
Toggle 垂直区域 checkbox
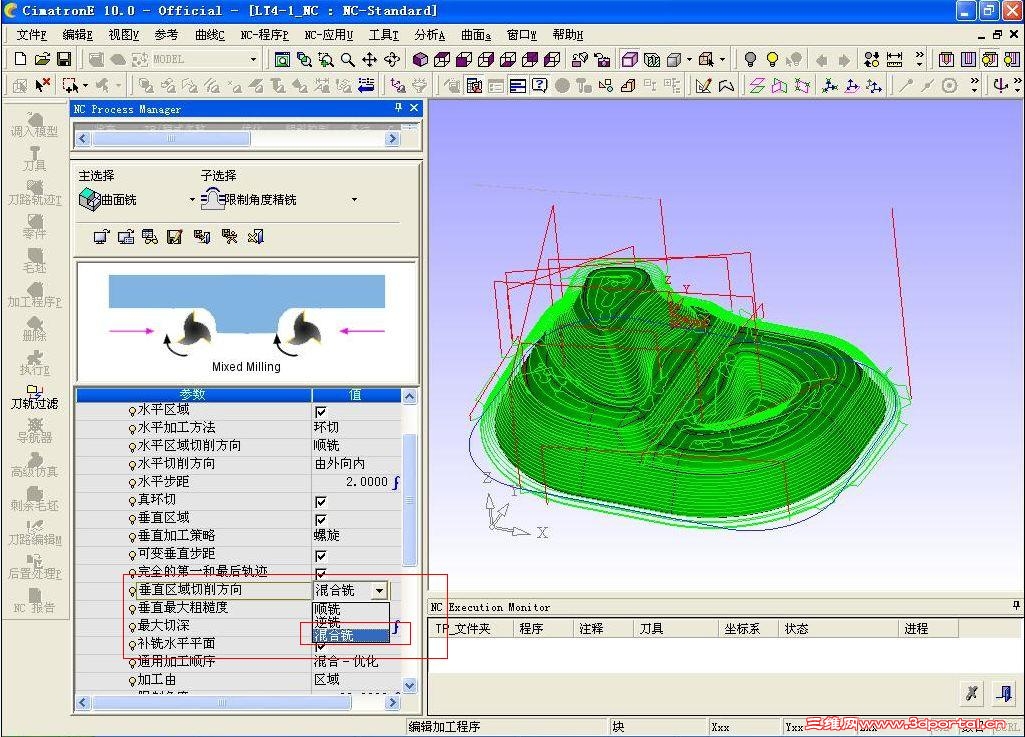click(x=320, y=519)
